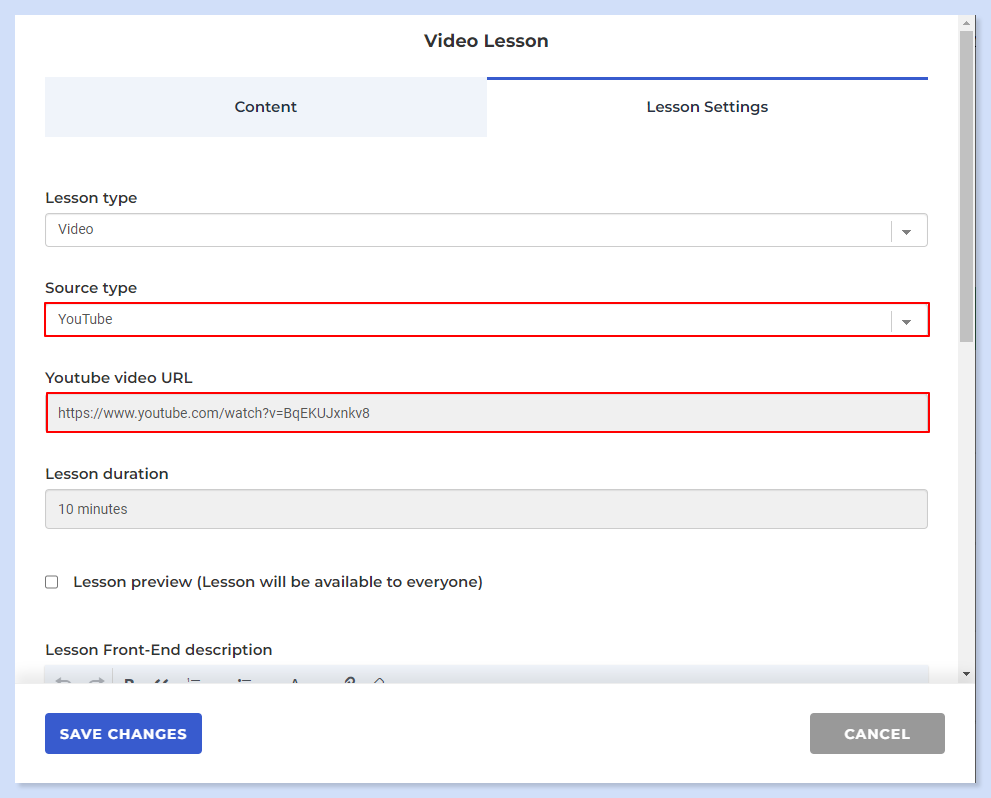991x798 pixels.
Task: Click the scrollbar up arrow
Action: point(966,23)
